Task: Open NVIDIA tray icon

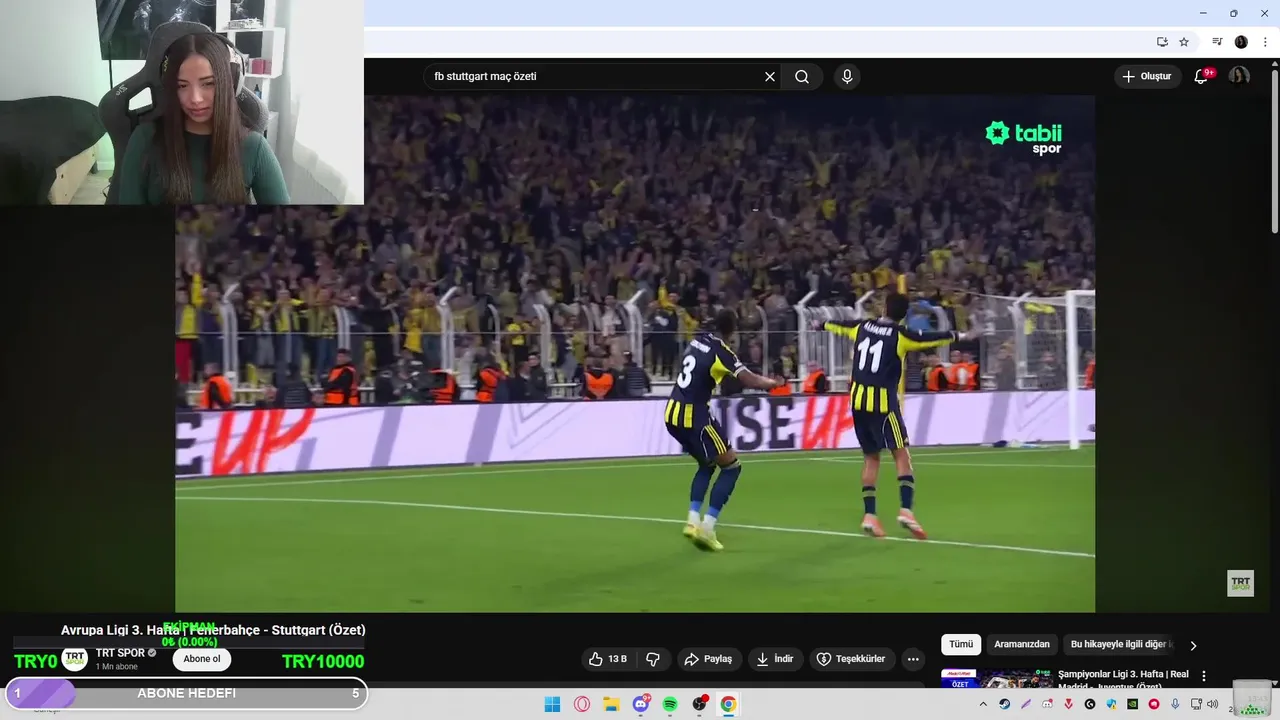Action: tap(1133, 704)
